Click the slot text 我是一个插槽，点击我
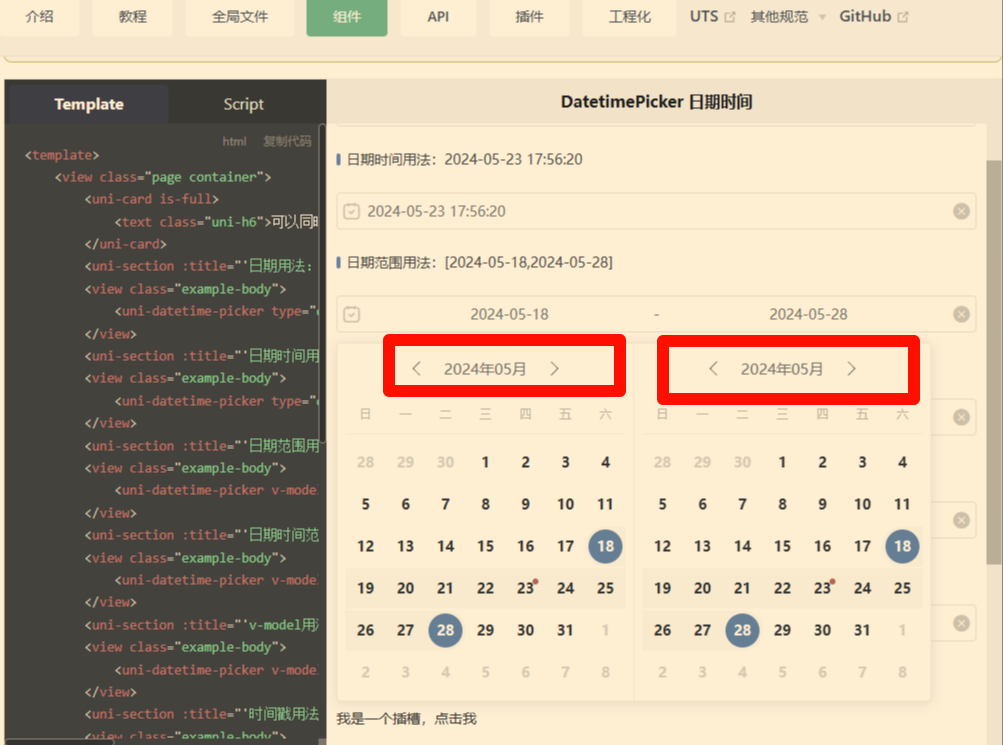Image resolution: width=1003 pixels, height=745 pixels. [406, 719]
